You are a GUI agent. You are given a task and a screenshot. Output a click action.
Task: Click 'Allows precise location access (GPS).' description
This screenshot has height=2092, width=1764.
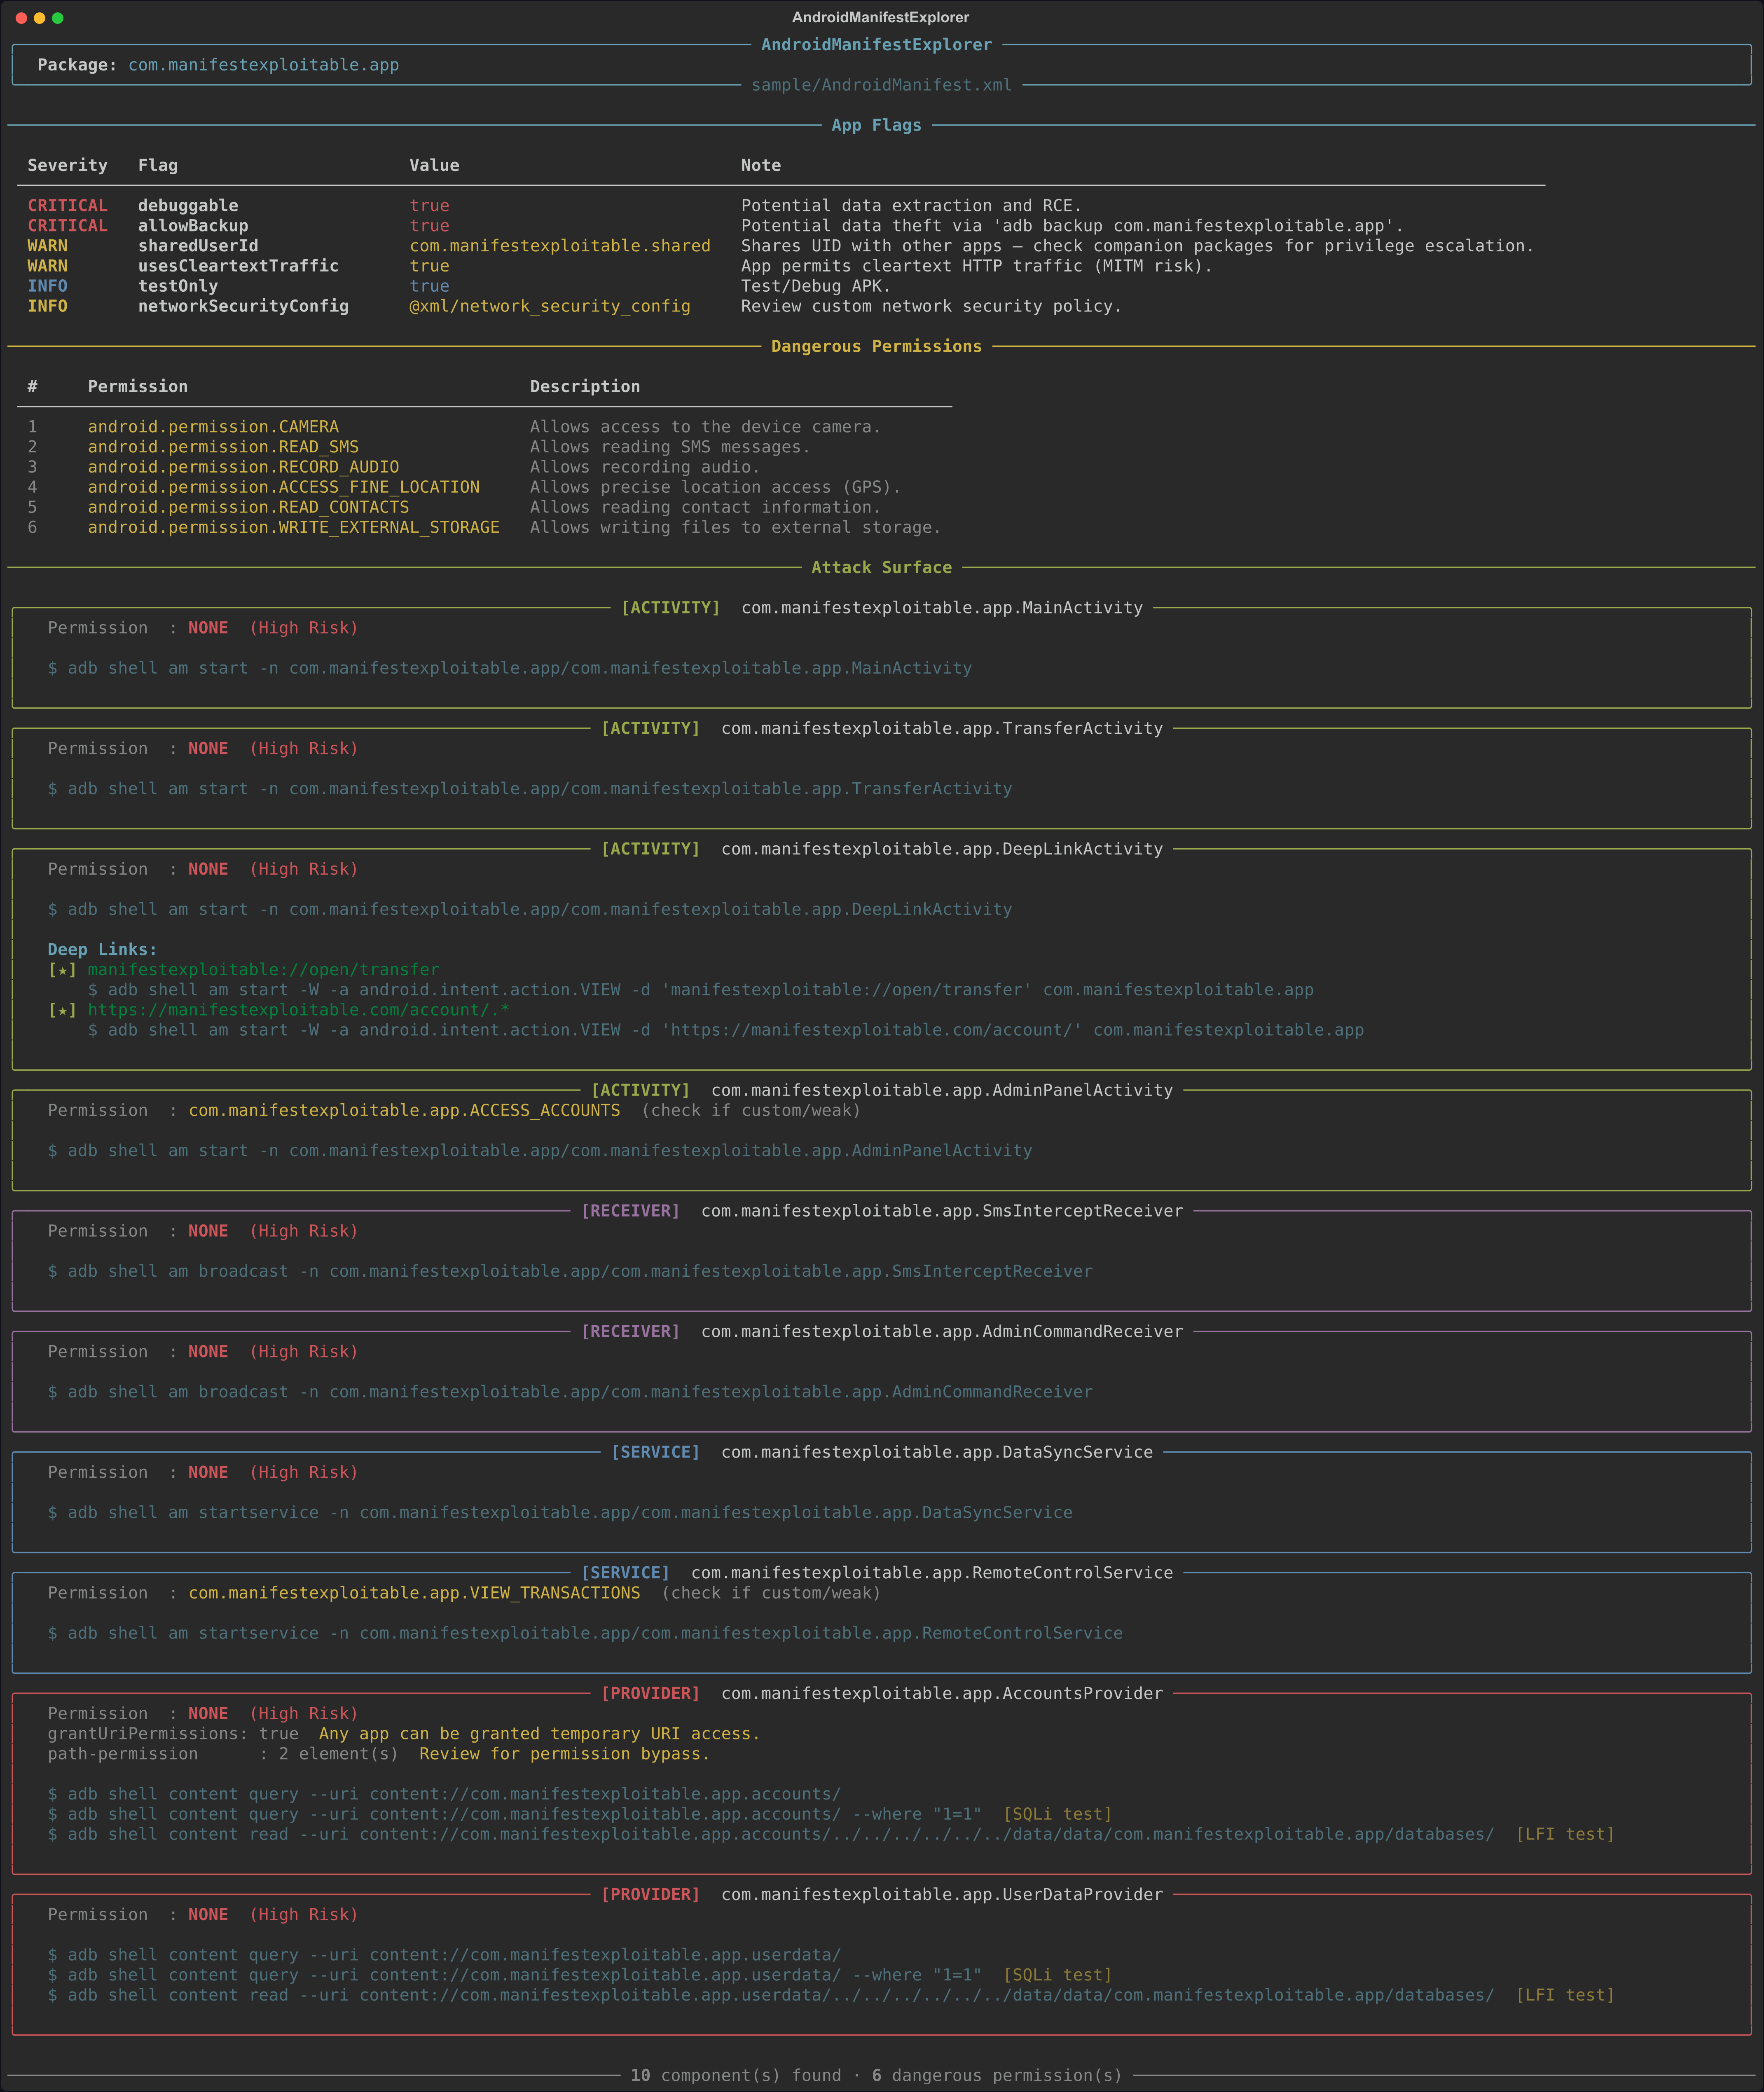pos(715,487)
